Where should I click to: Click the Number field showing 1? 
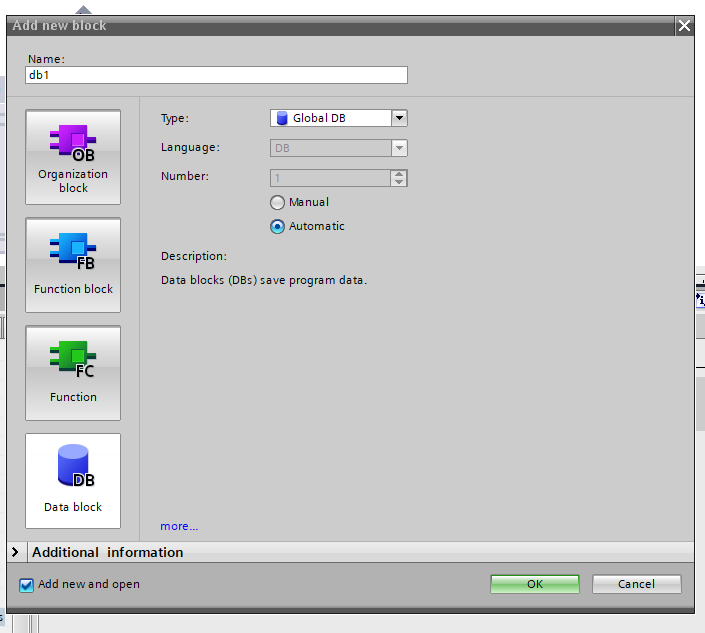[x=330, y=178]
